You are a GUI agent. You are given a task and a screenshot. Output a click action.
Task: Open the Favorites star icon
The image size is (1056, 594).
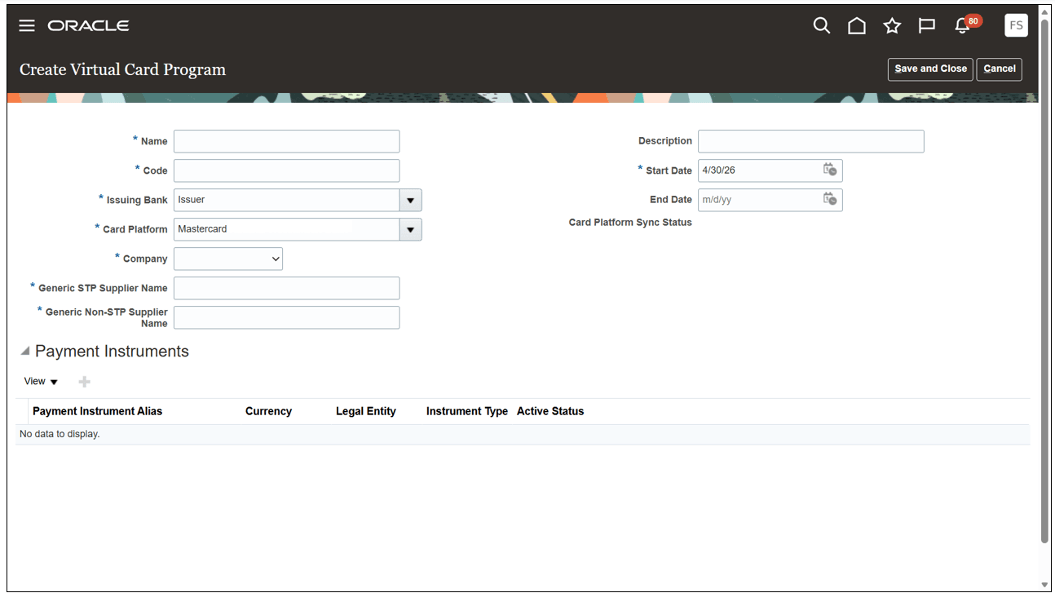892,26
